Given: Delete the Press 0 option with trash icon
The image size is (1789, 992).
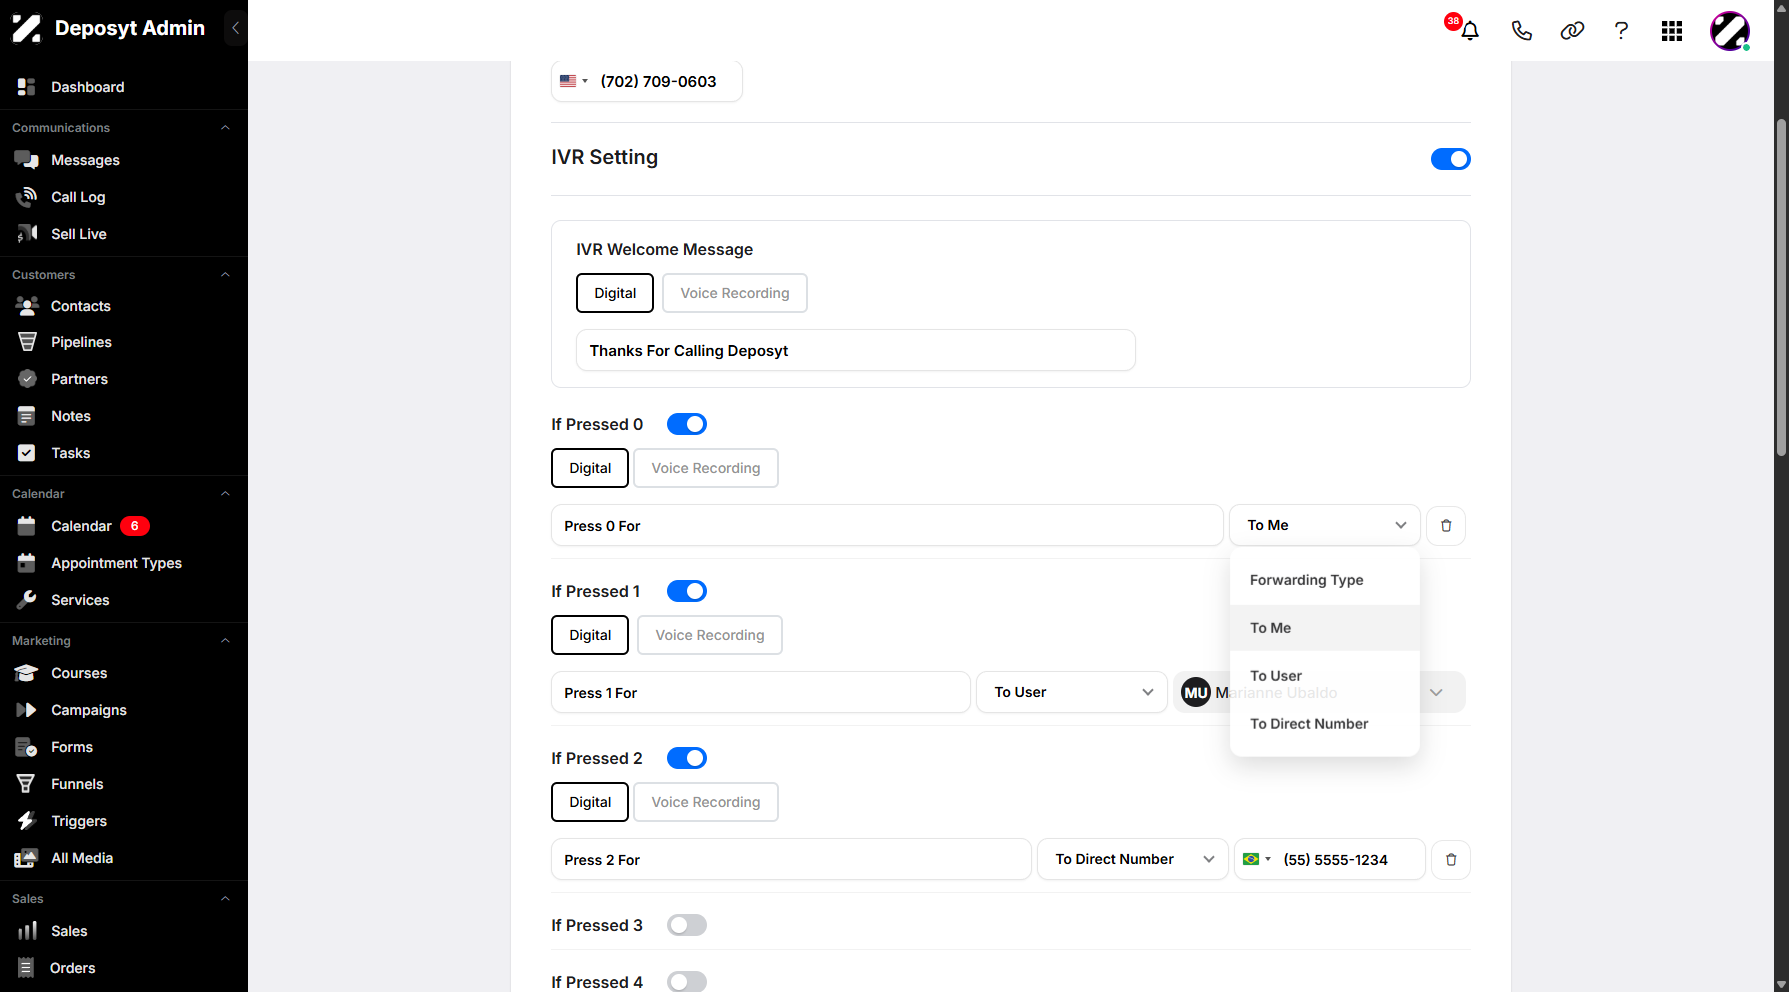Looking at the screenshot, I should [1446, 526].
